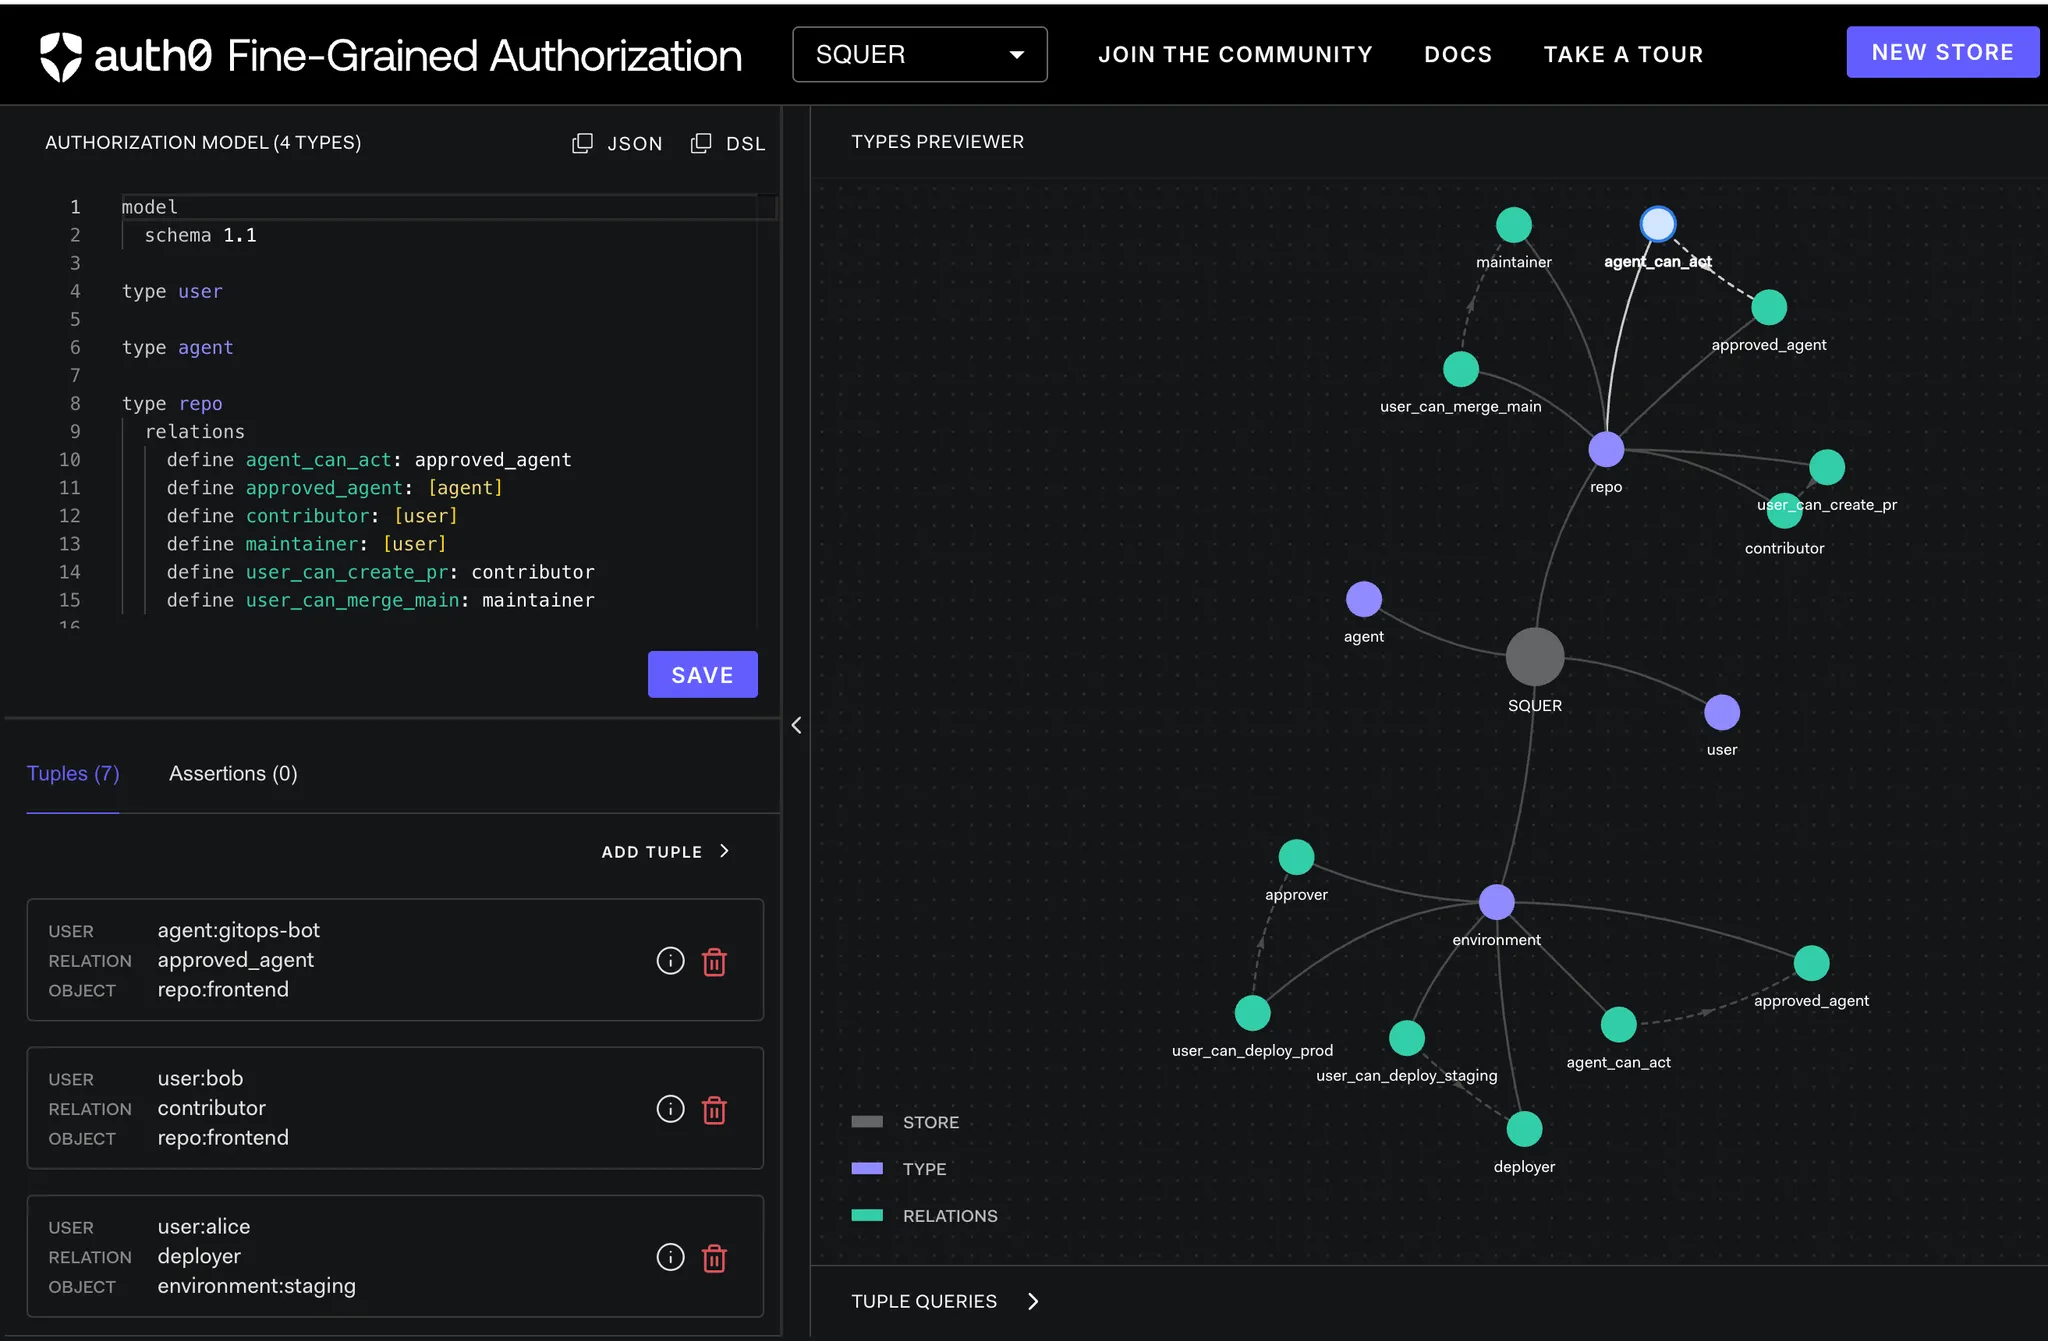Collapse the left panel with chevron

(796, 725)
